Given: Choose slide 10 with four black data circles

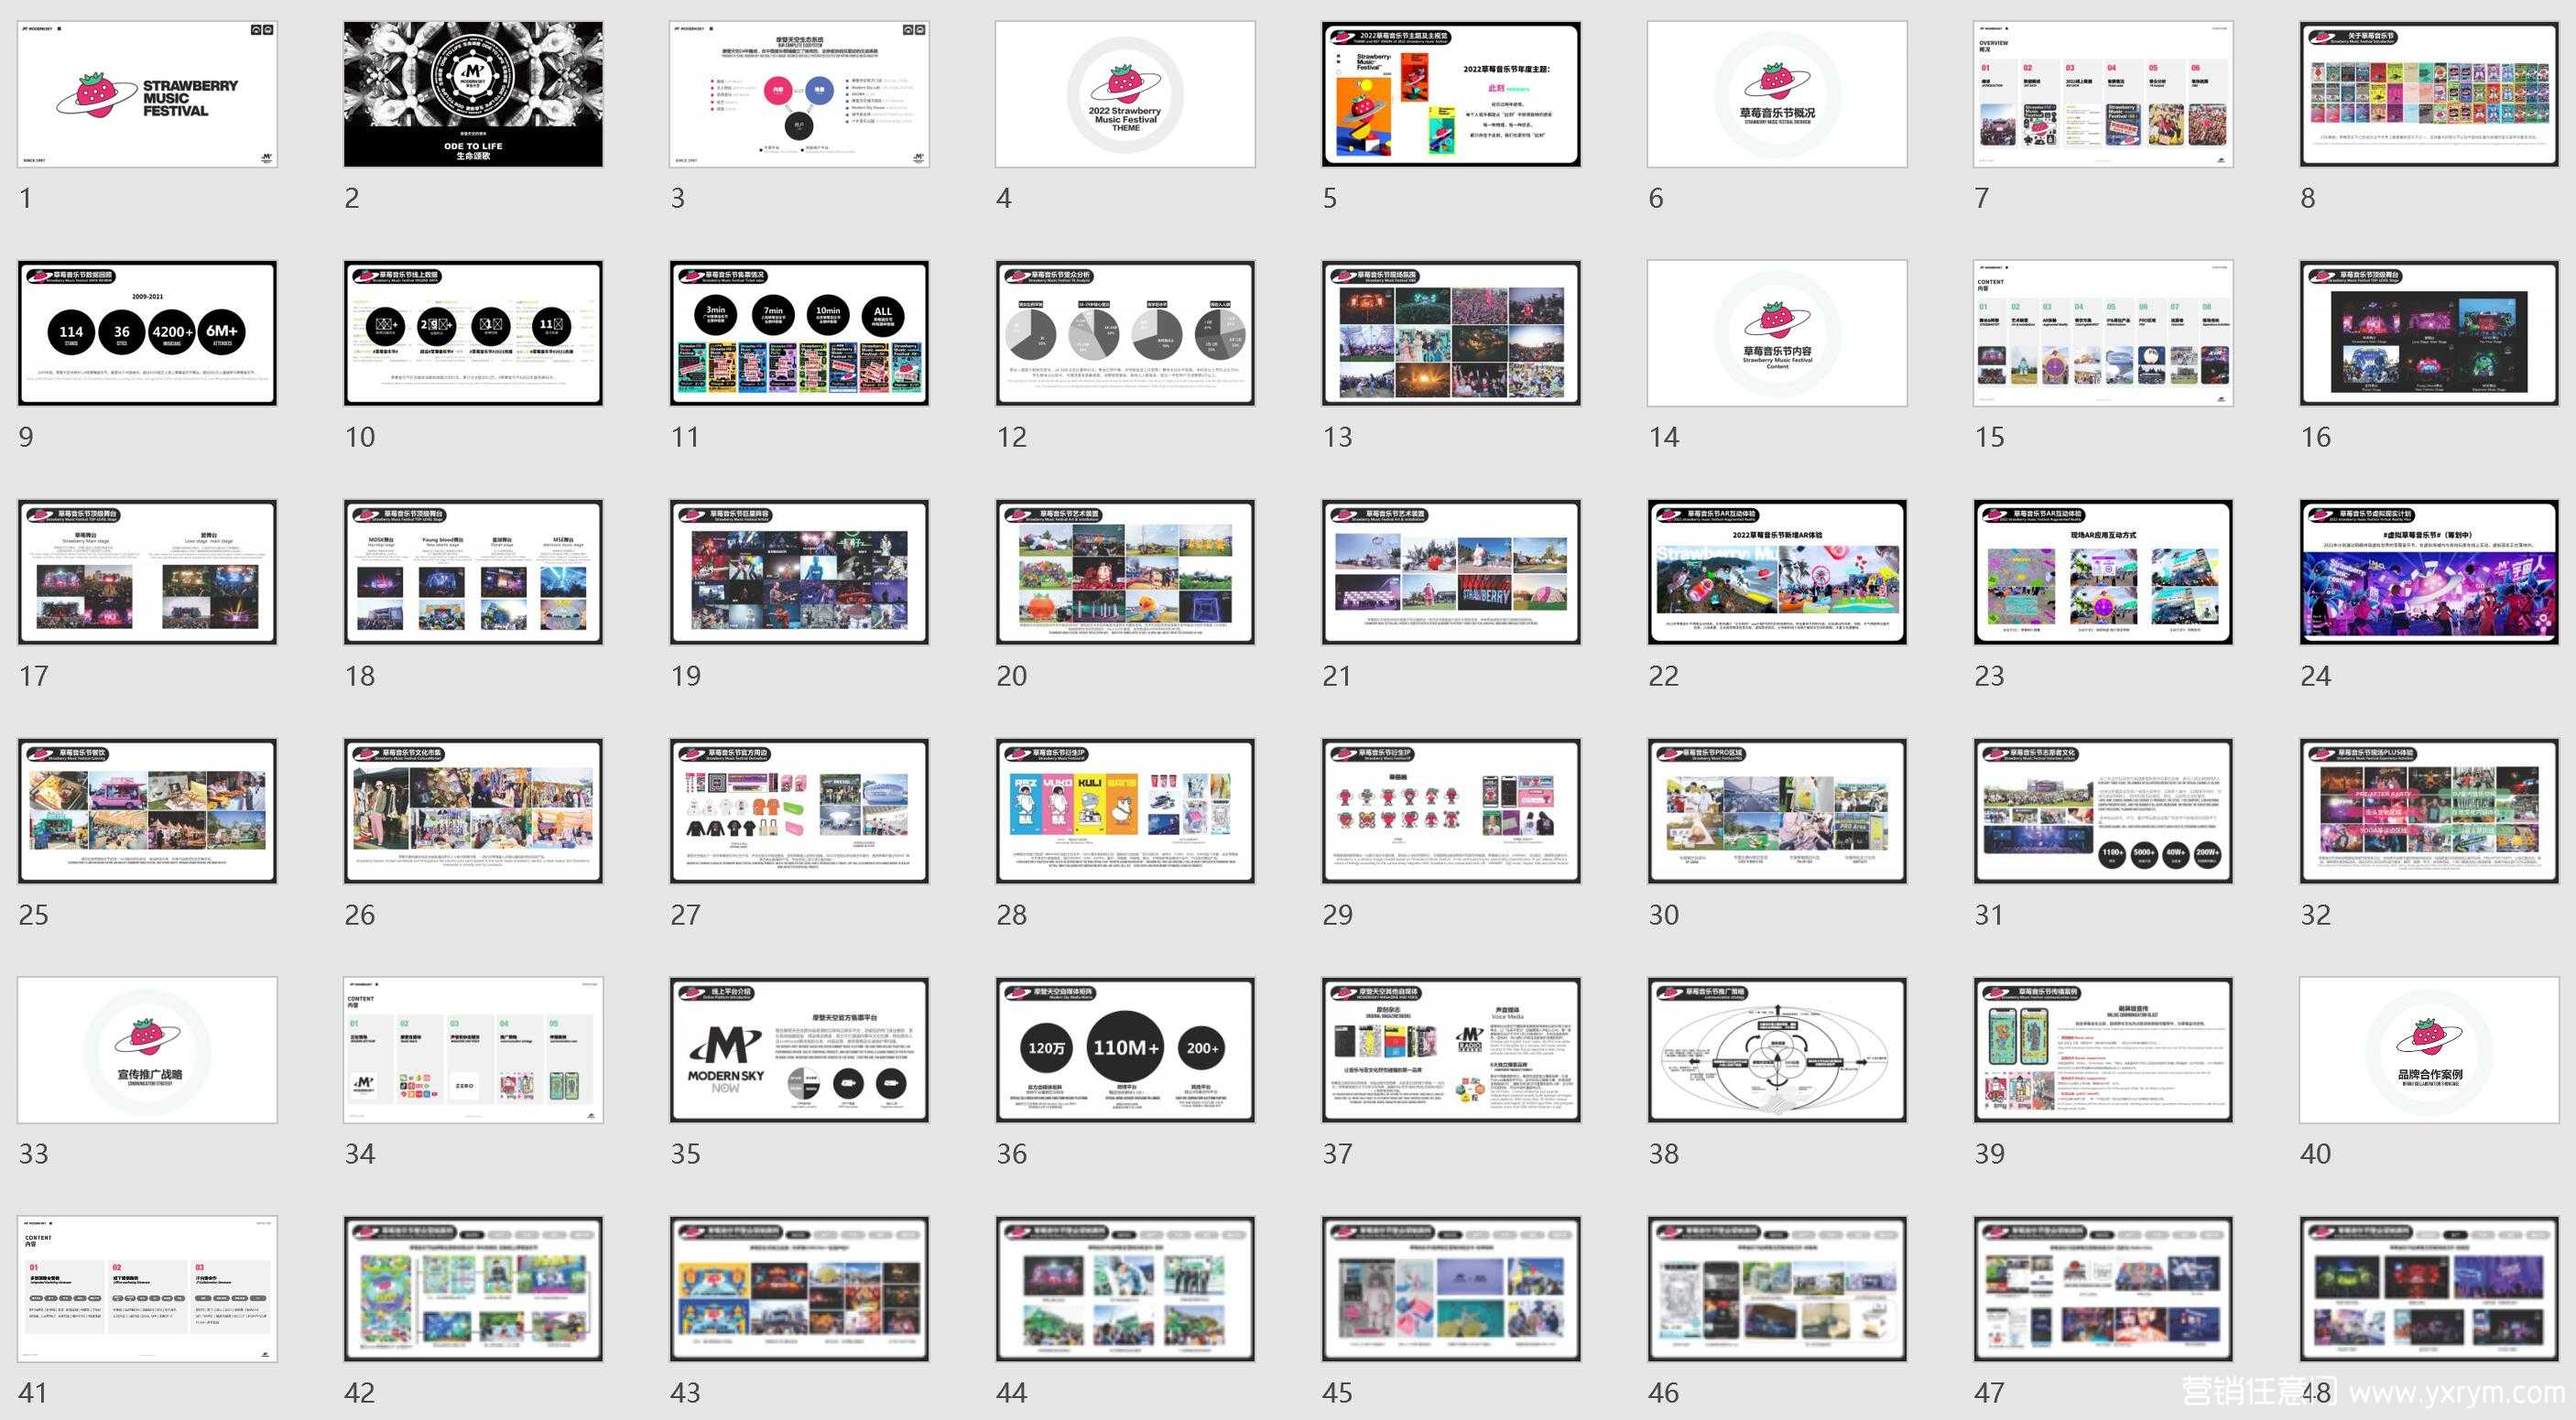Looking at the screenshot, I should click(x=473, y=333).
